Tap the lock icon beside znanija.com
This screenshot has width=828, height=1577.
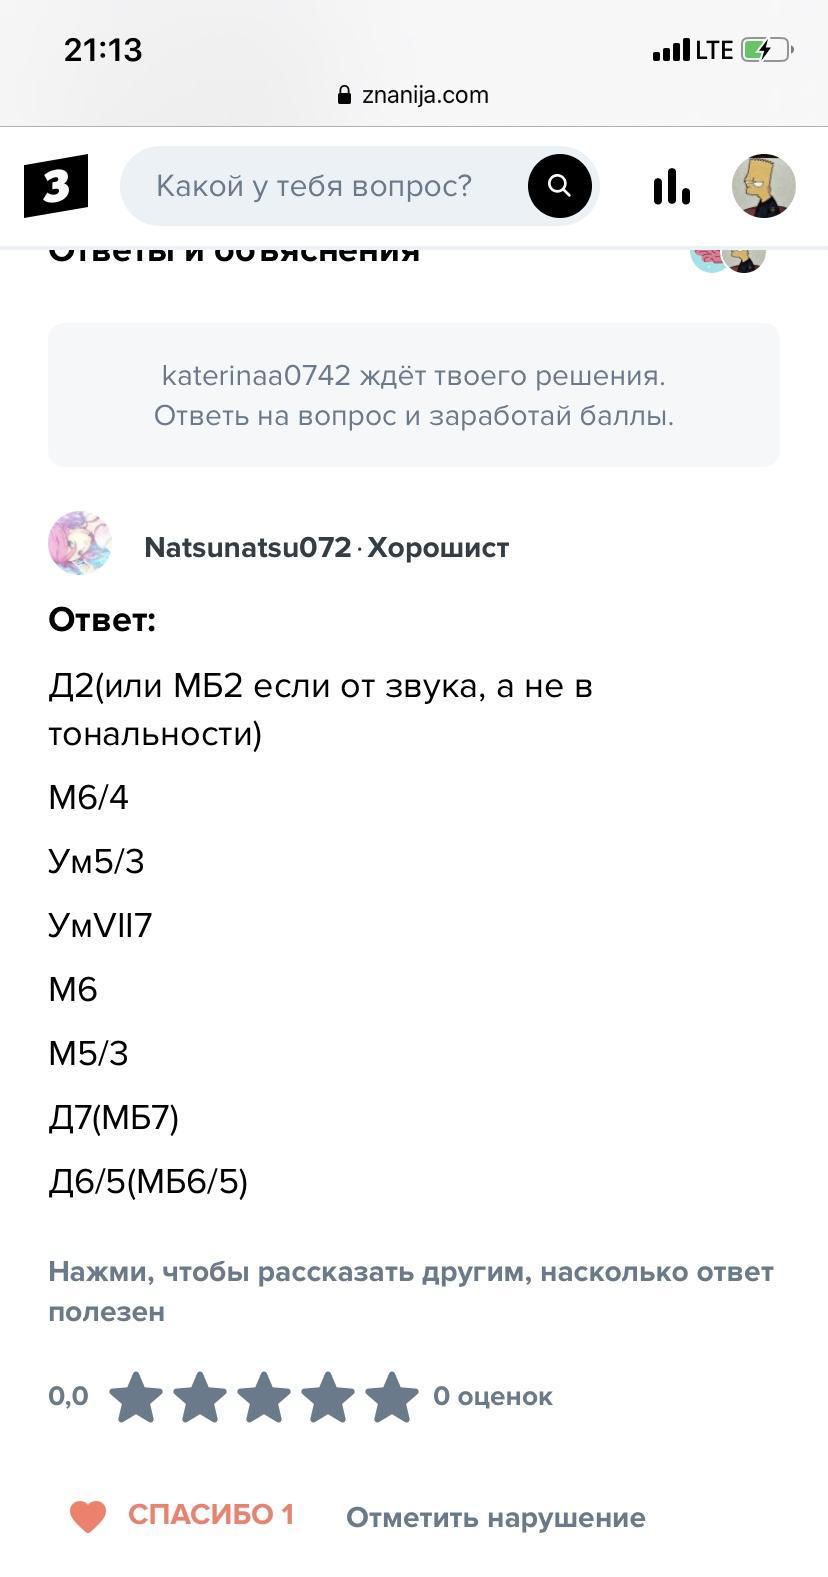tap(345, 96)
